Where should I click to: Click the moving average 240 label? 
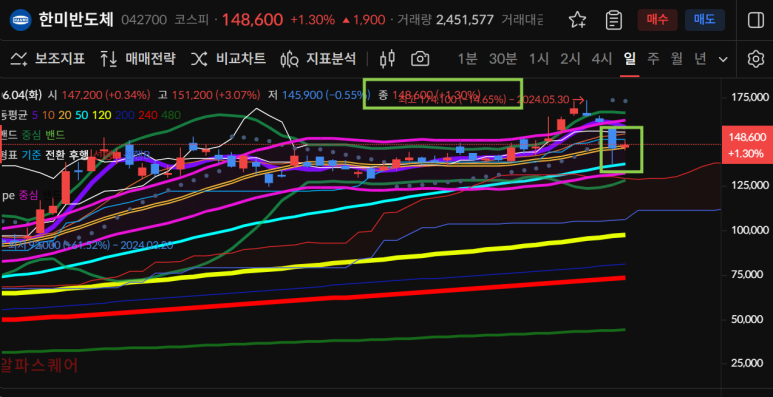coord(147,115)
